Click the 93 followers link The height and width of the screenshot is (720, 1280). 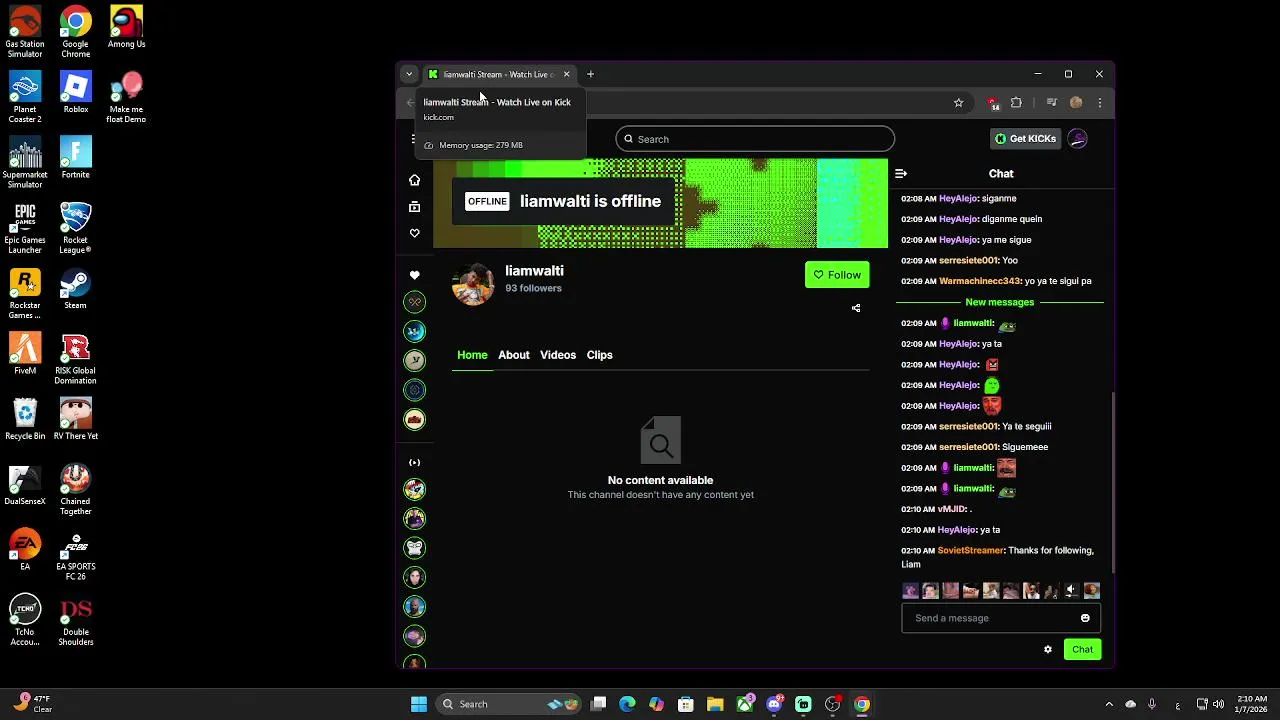[x=533, y=288]
